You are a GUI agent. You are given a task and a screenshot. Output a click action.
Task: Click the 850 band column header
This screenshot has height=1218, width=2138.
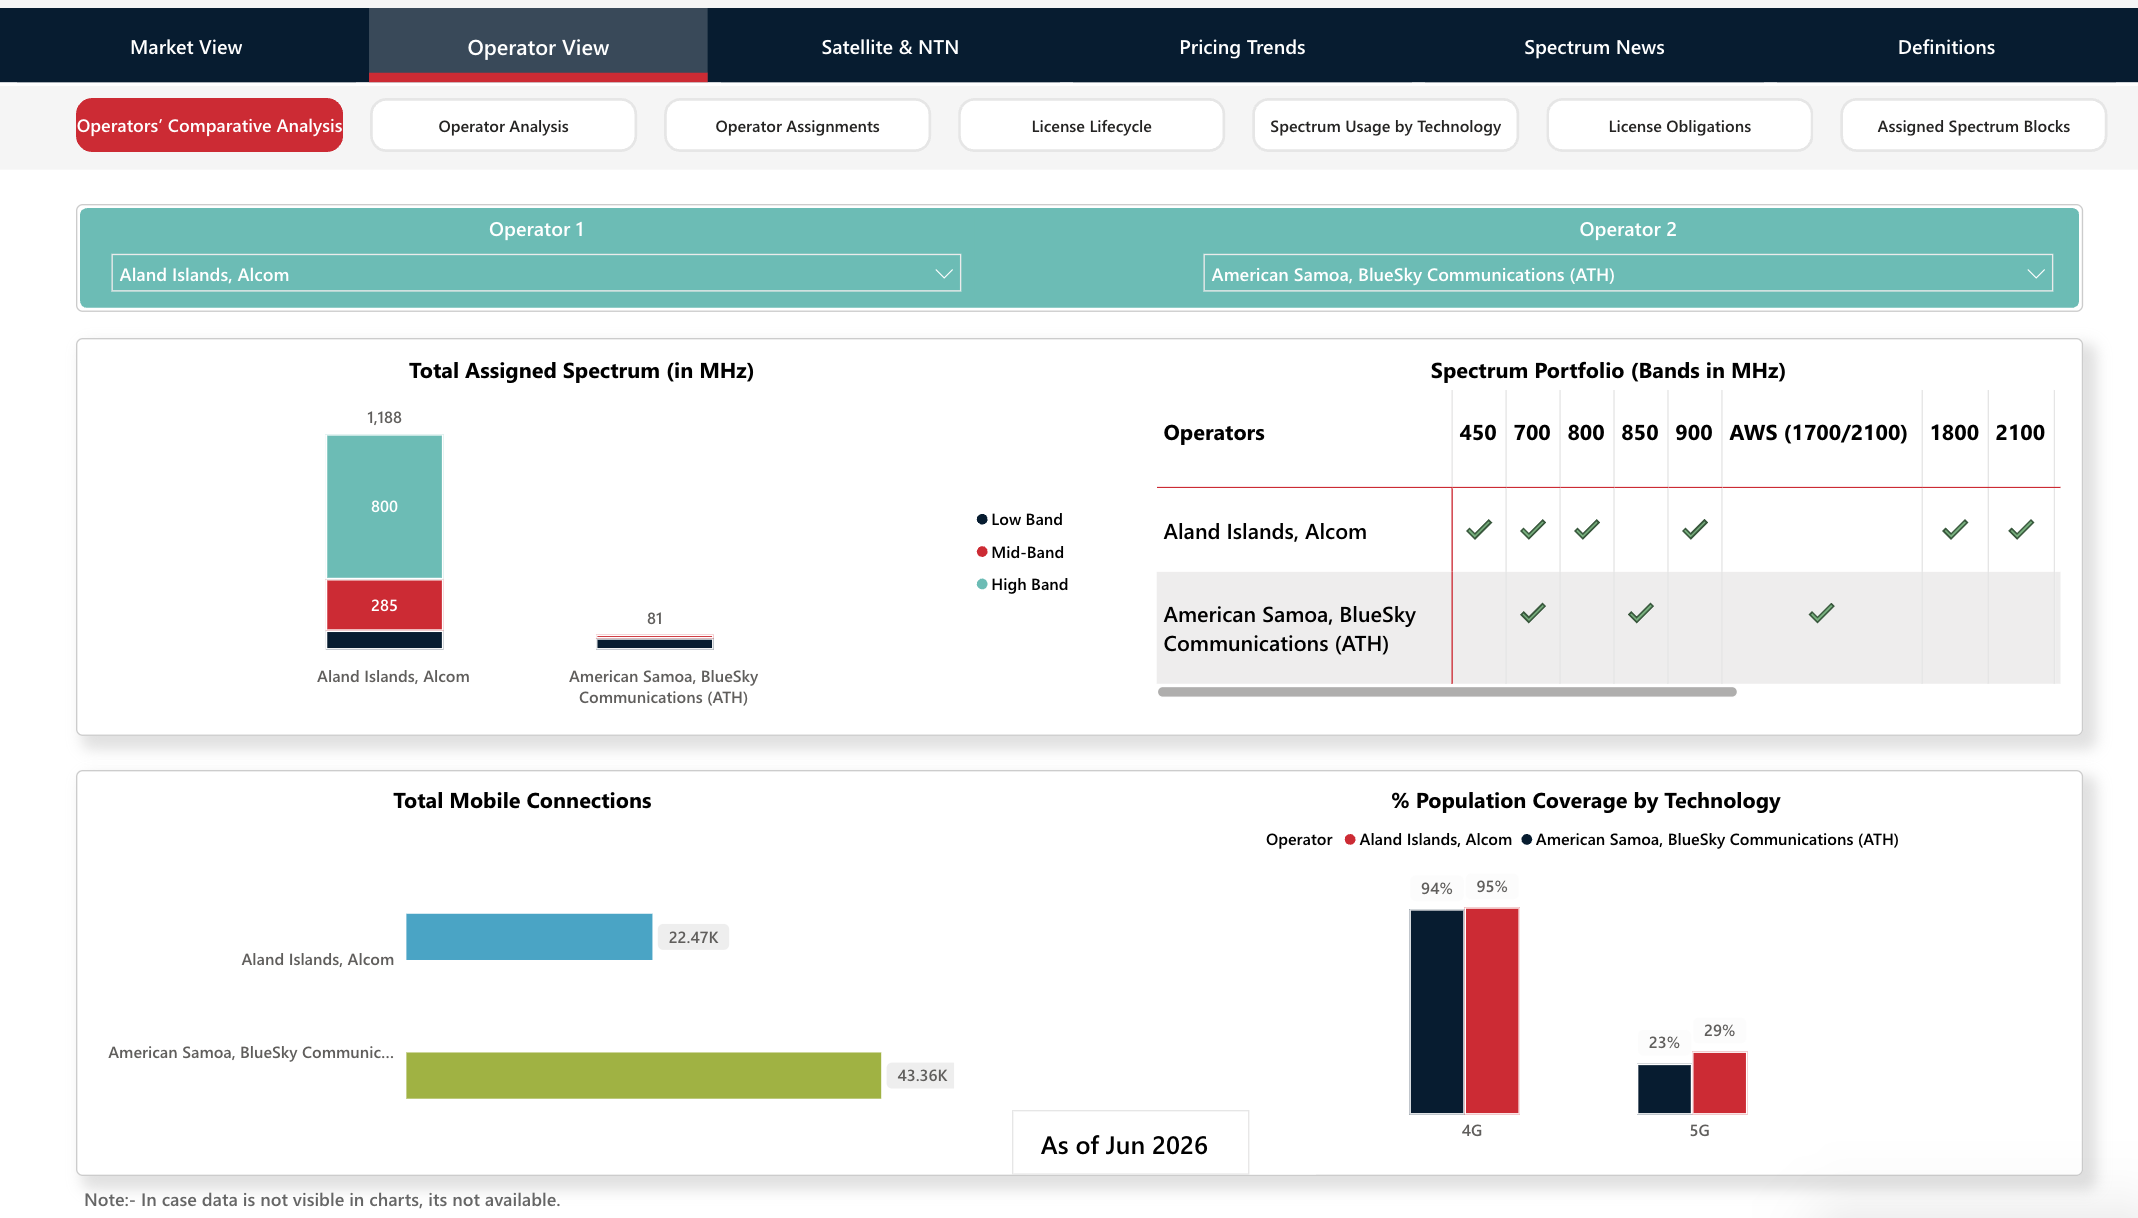click(1640, 433)
